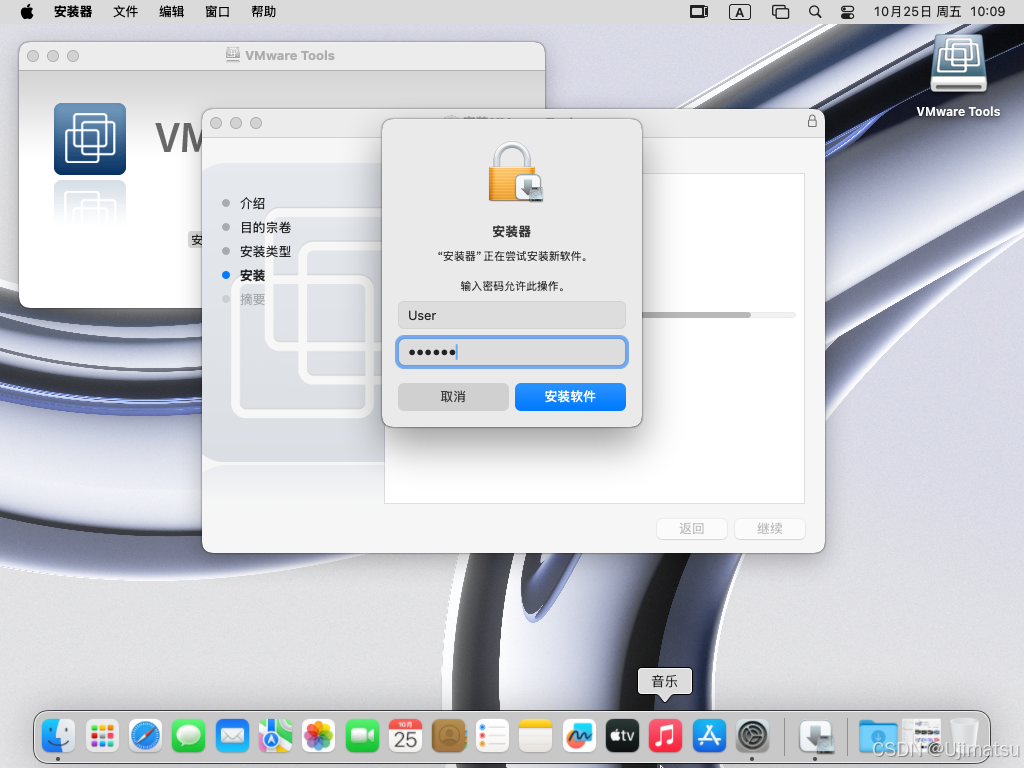Open Photos app in the Dock
1024x768 pixels.
coord(319,735)
